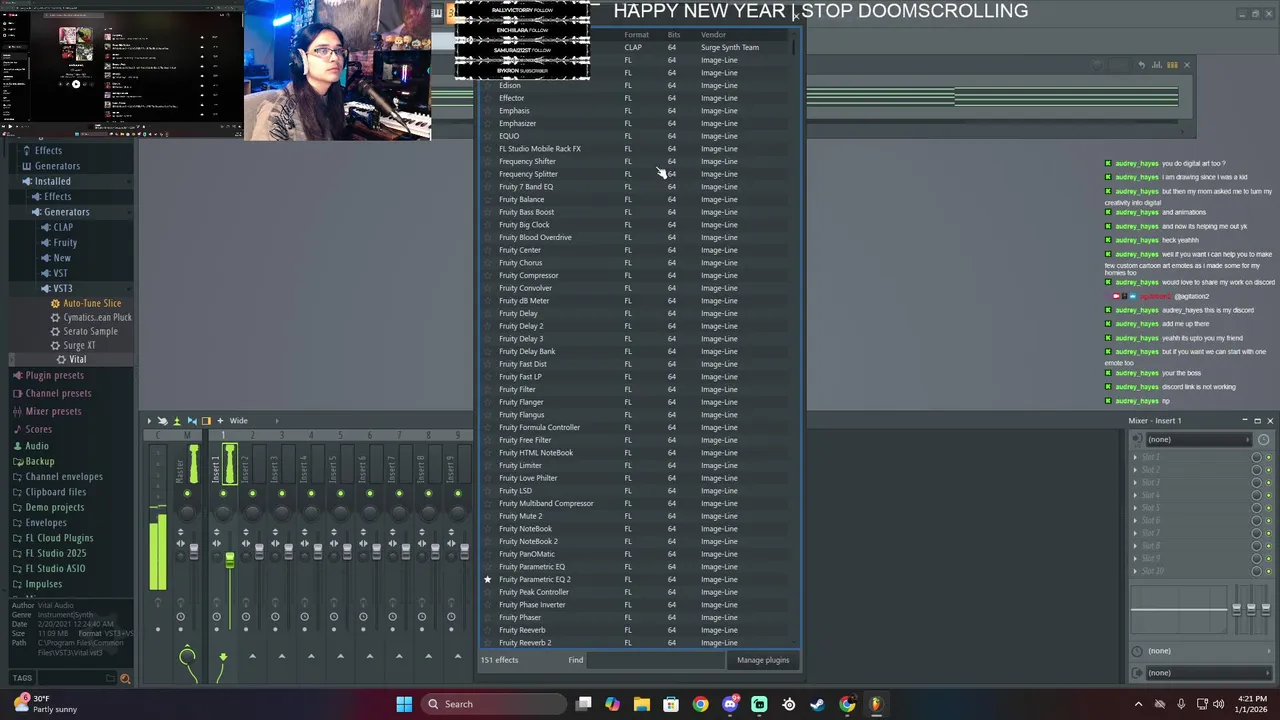
Task: Choose Fruity Reeverb 2 from effects list
Action: 525,643
